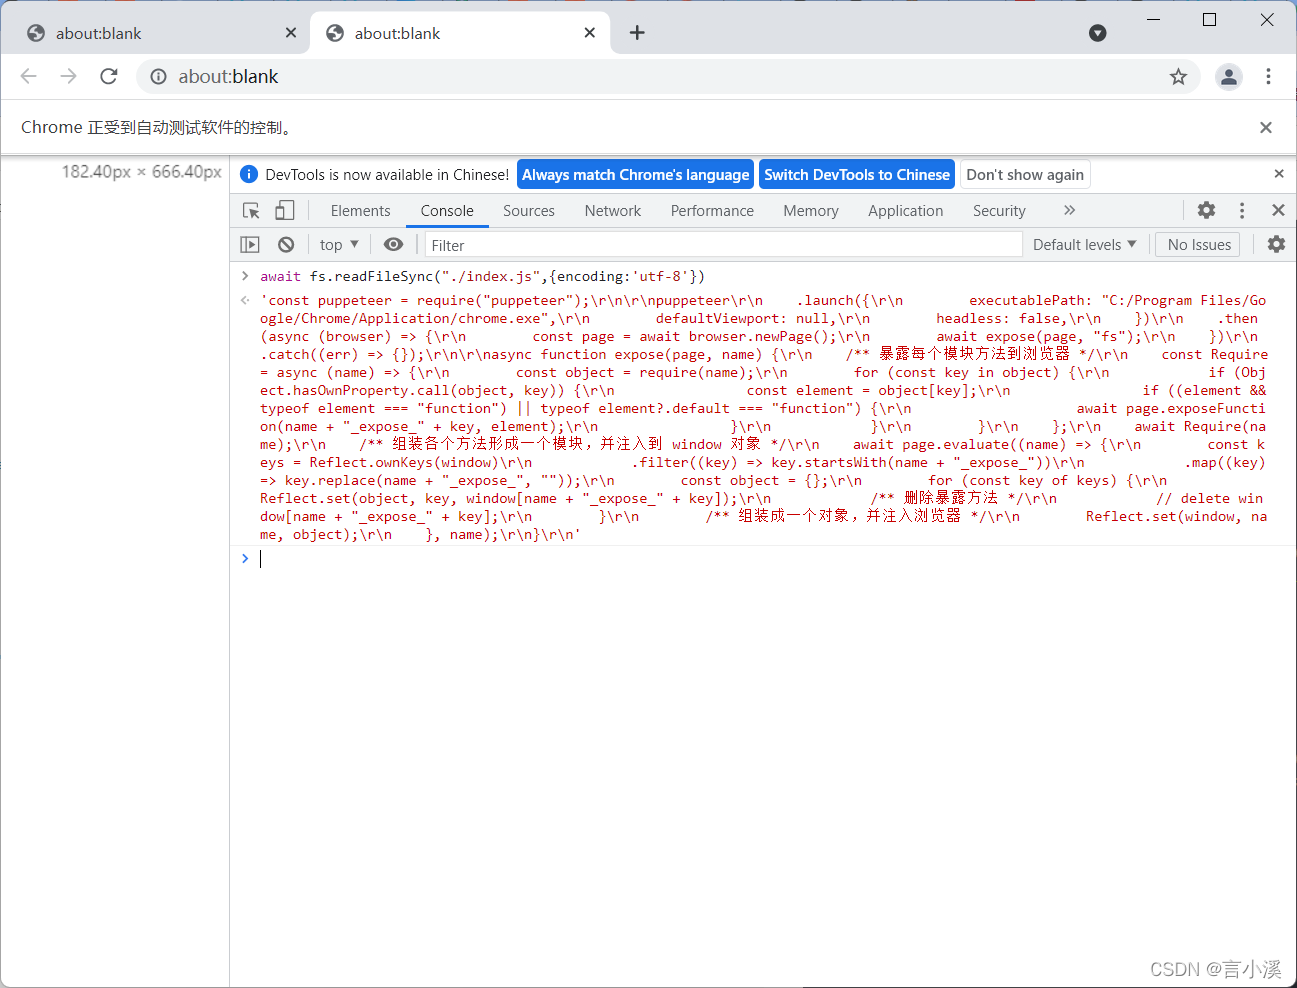Clear the console output
1297x988 pixels.
click(286, 245)
